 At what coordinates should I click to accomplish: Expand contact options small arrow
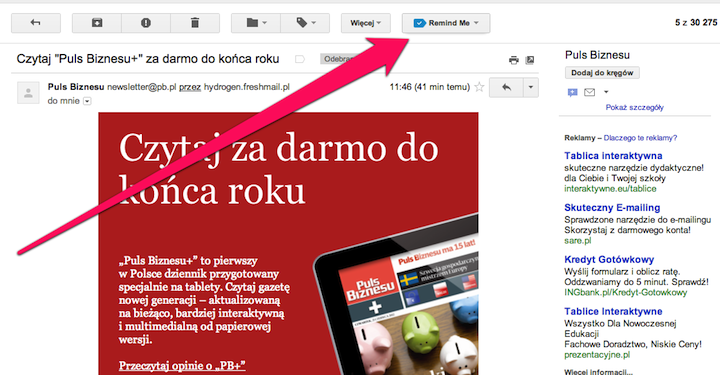click(x=606, y=92)
